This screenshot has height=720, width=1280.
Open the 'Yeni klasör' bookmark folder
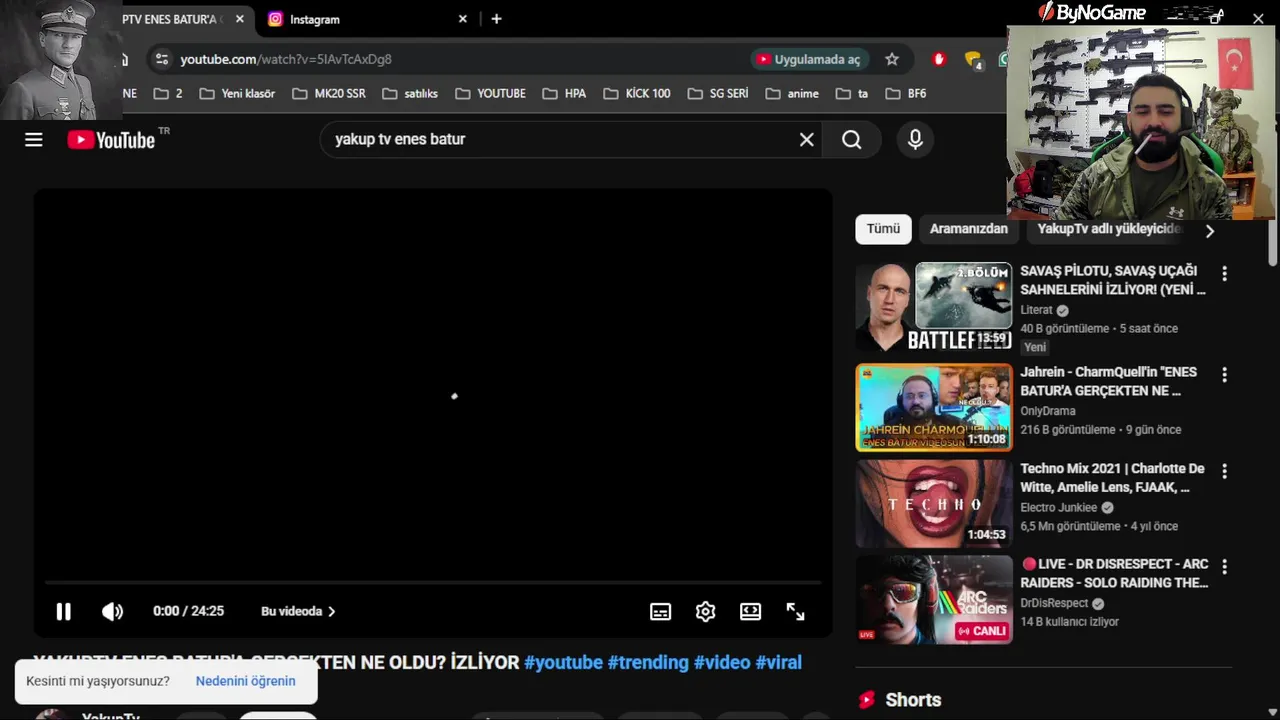237,93
